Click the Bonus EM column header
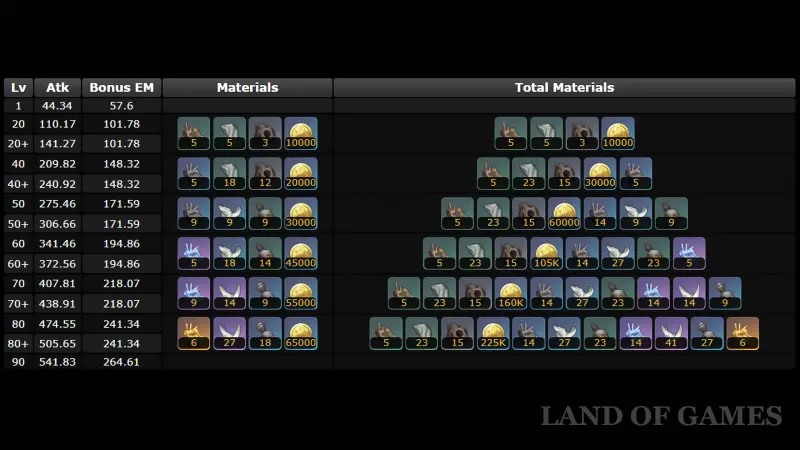 [x=121, y=88]
